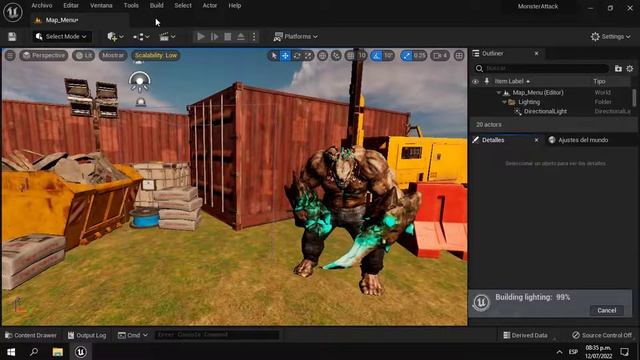Sort by Tipo column
The width and height of the screenshot is (640, 360).
pos(600,81)
